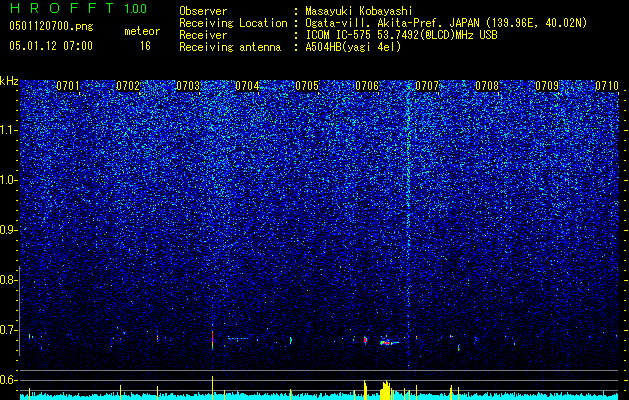Click receiver value ICOM IC-575 53.7492 MHz USB
Image resolution: width=629 pixels, height=400 pixels.
[x=401, y=35]
